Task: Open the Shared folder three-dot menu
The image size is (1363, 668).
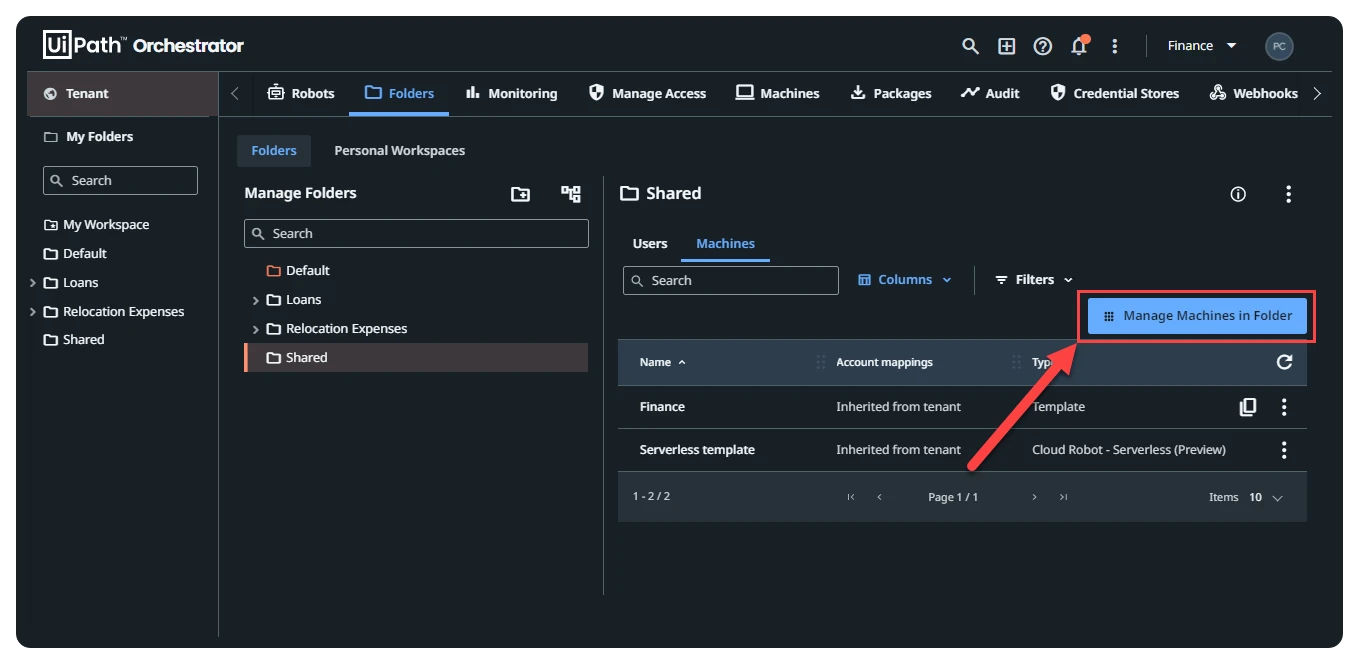Action: (x=1288, y=194)
